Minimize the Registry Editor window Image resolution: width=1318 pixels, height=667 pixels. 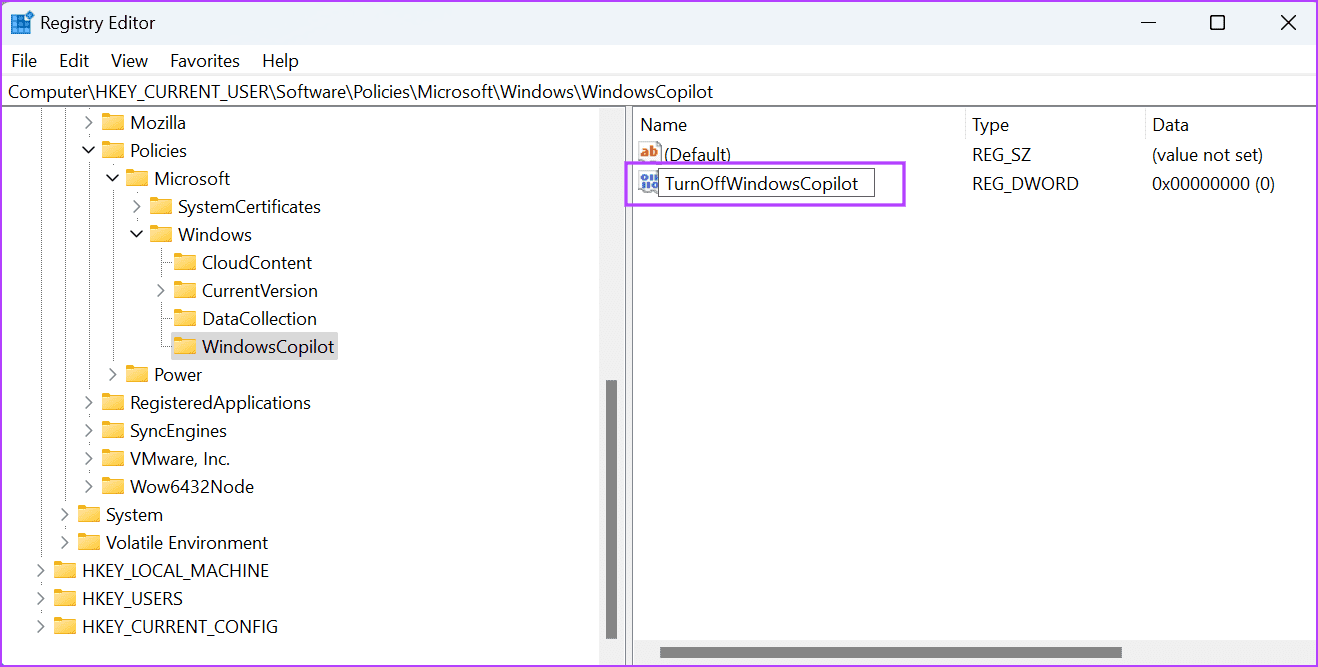(x=1149, y=22)
